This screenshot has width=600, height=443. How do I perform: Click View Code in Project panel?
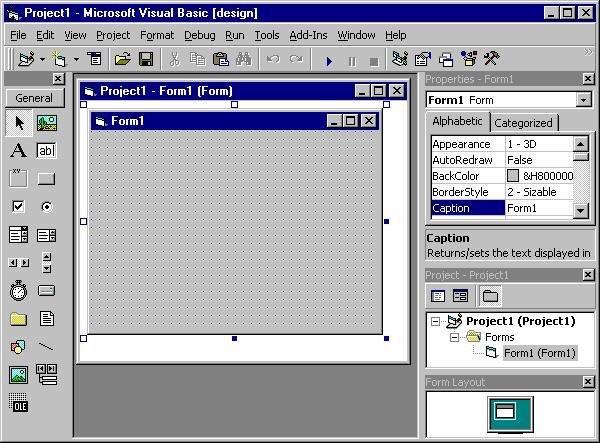pyautogui.click(x=438, y=296)
